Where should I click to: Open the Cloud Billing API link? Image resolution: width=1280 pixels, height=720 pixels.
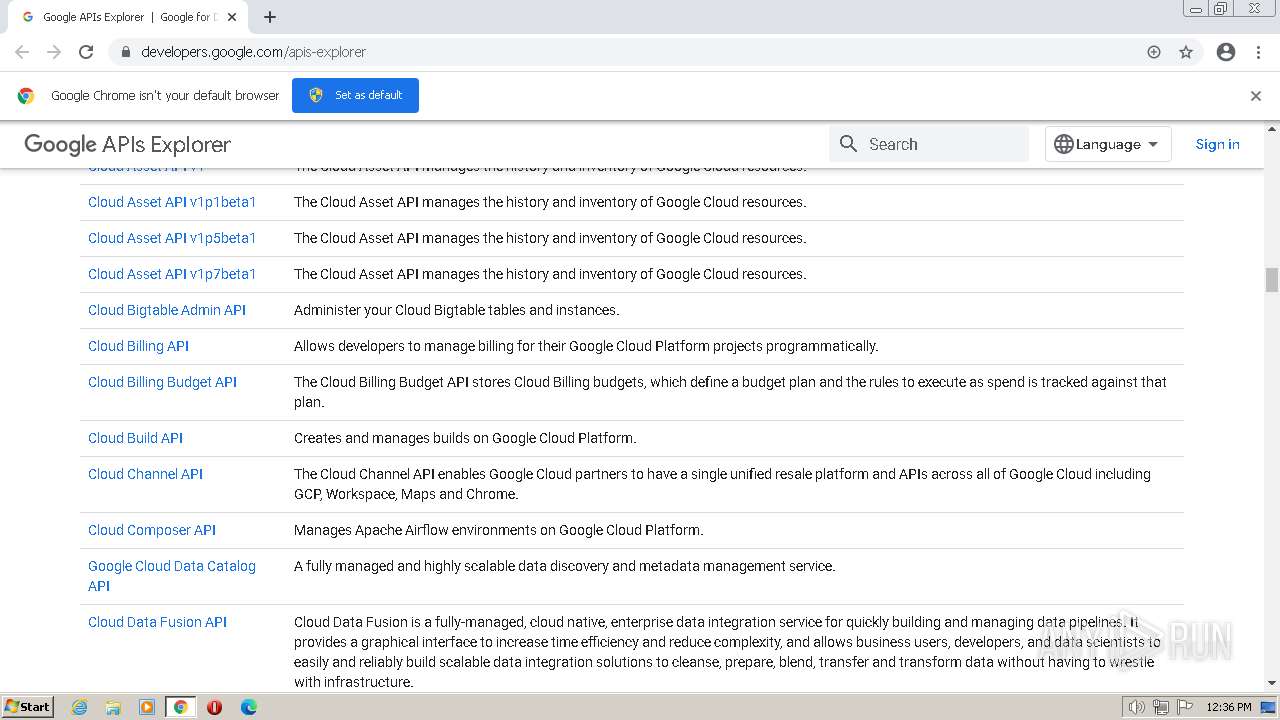click(138, 346)
